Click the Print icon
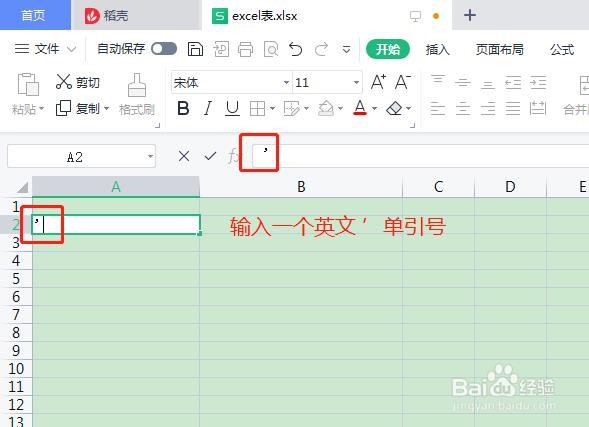 (245, 49)
